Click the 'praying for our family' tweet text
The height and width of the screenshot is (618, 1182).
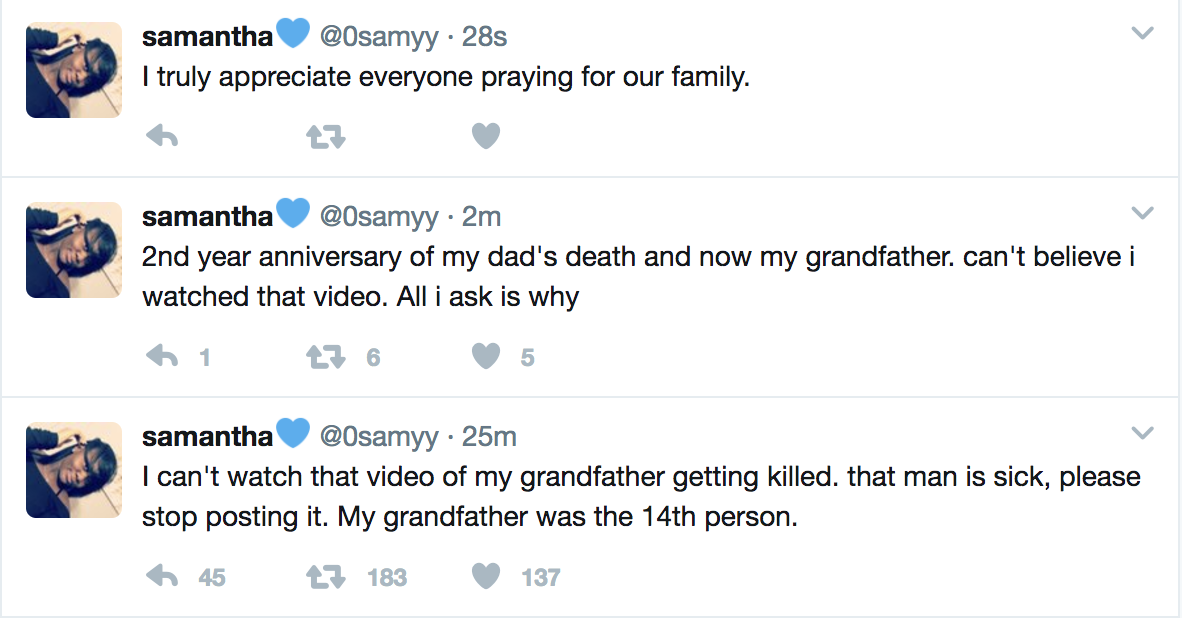tap(446, 77)
